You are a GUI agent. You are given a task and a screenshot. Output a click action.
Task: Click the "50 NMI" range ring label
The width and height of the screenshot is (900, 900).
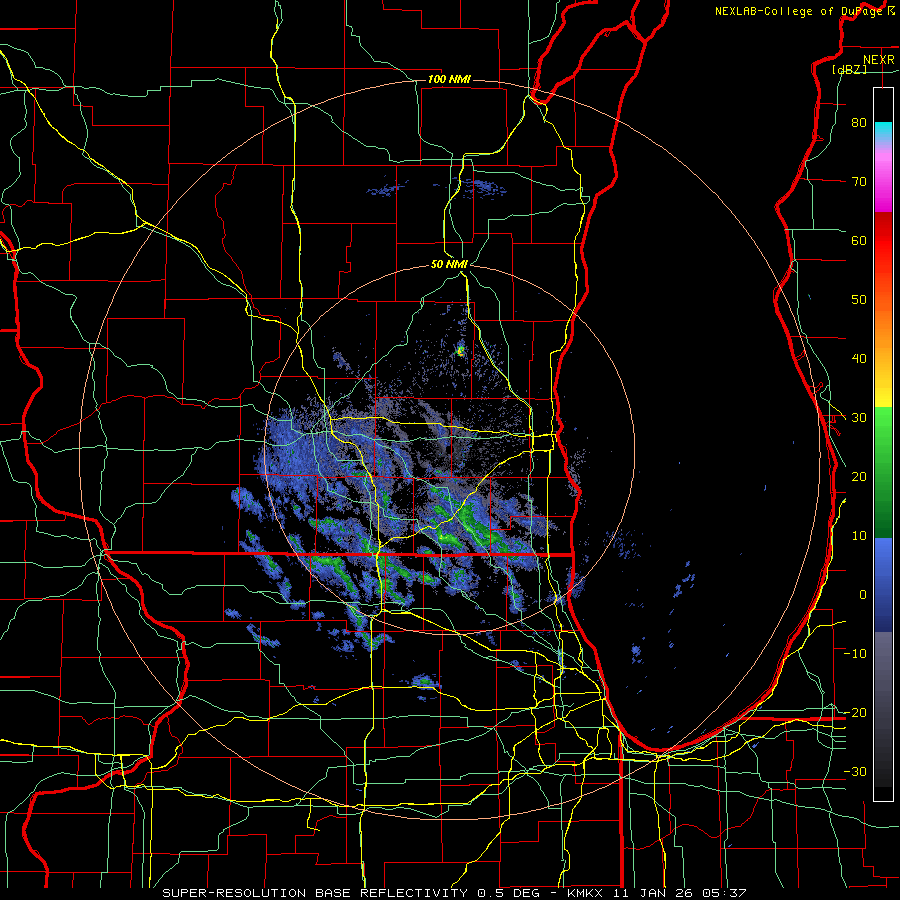(449, 265)
